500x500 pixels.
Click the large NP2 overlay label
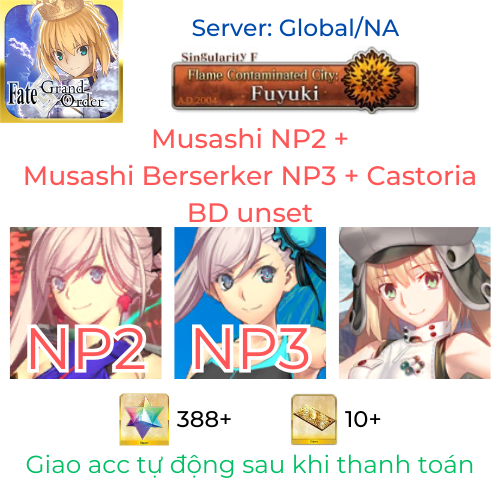pyautogui.click(x=87, y=349)
